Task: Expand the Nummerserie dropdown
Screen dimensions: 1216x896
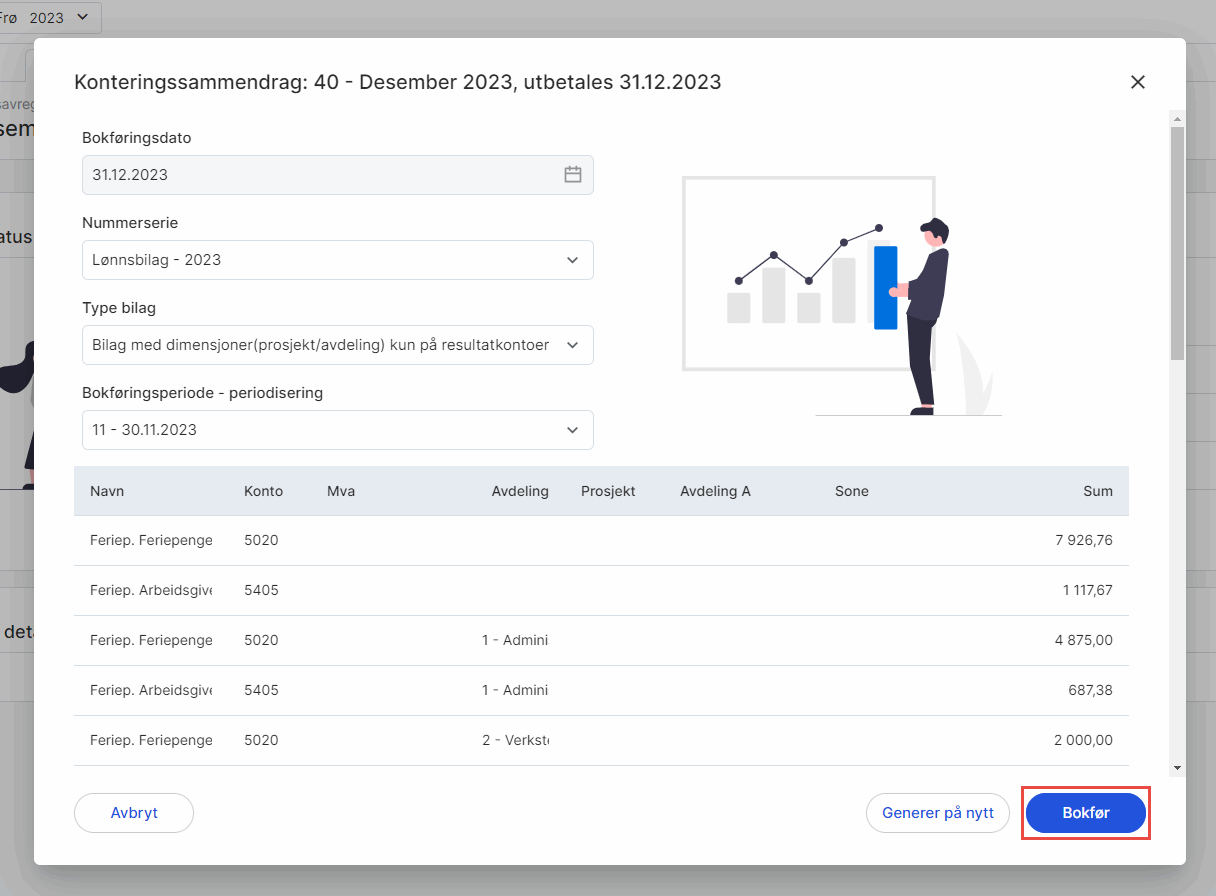Action: click(x=337, y=260)
